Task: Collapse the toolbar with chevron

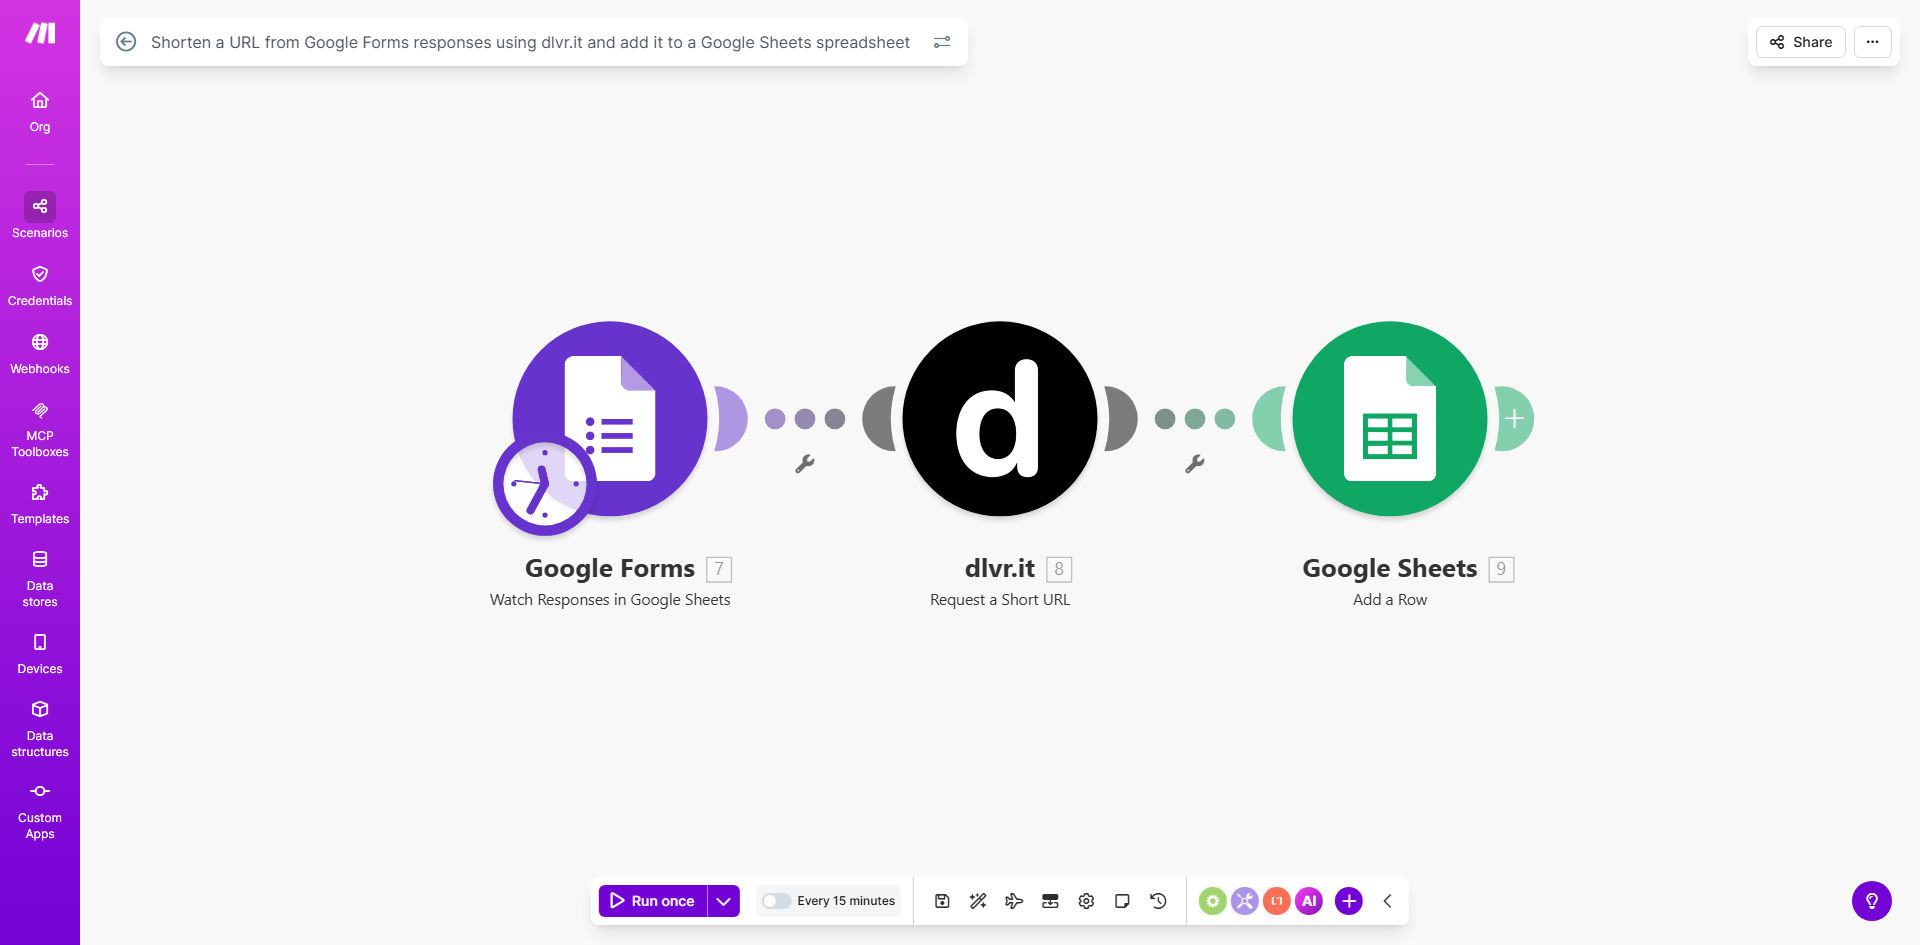Action: click(1388, 901)
